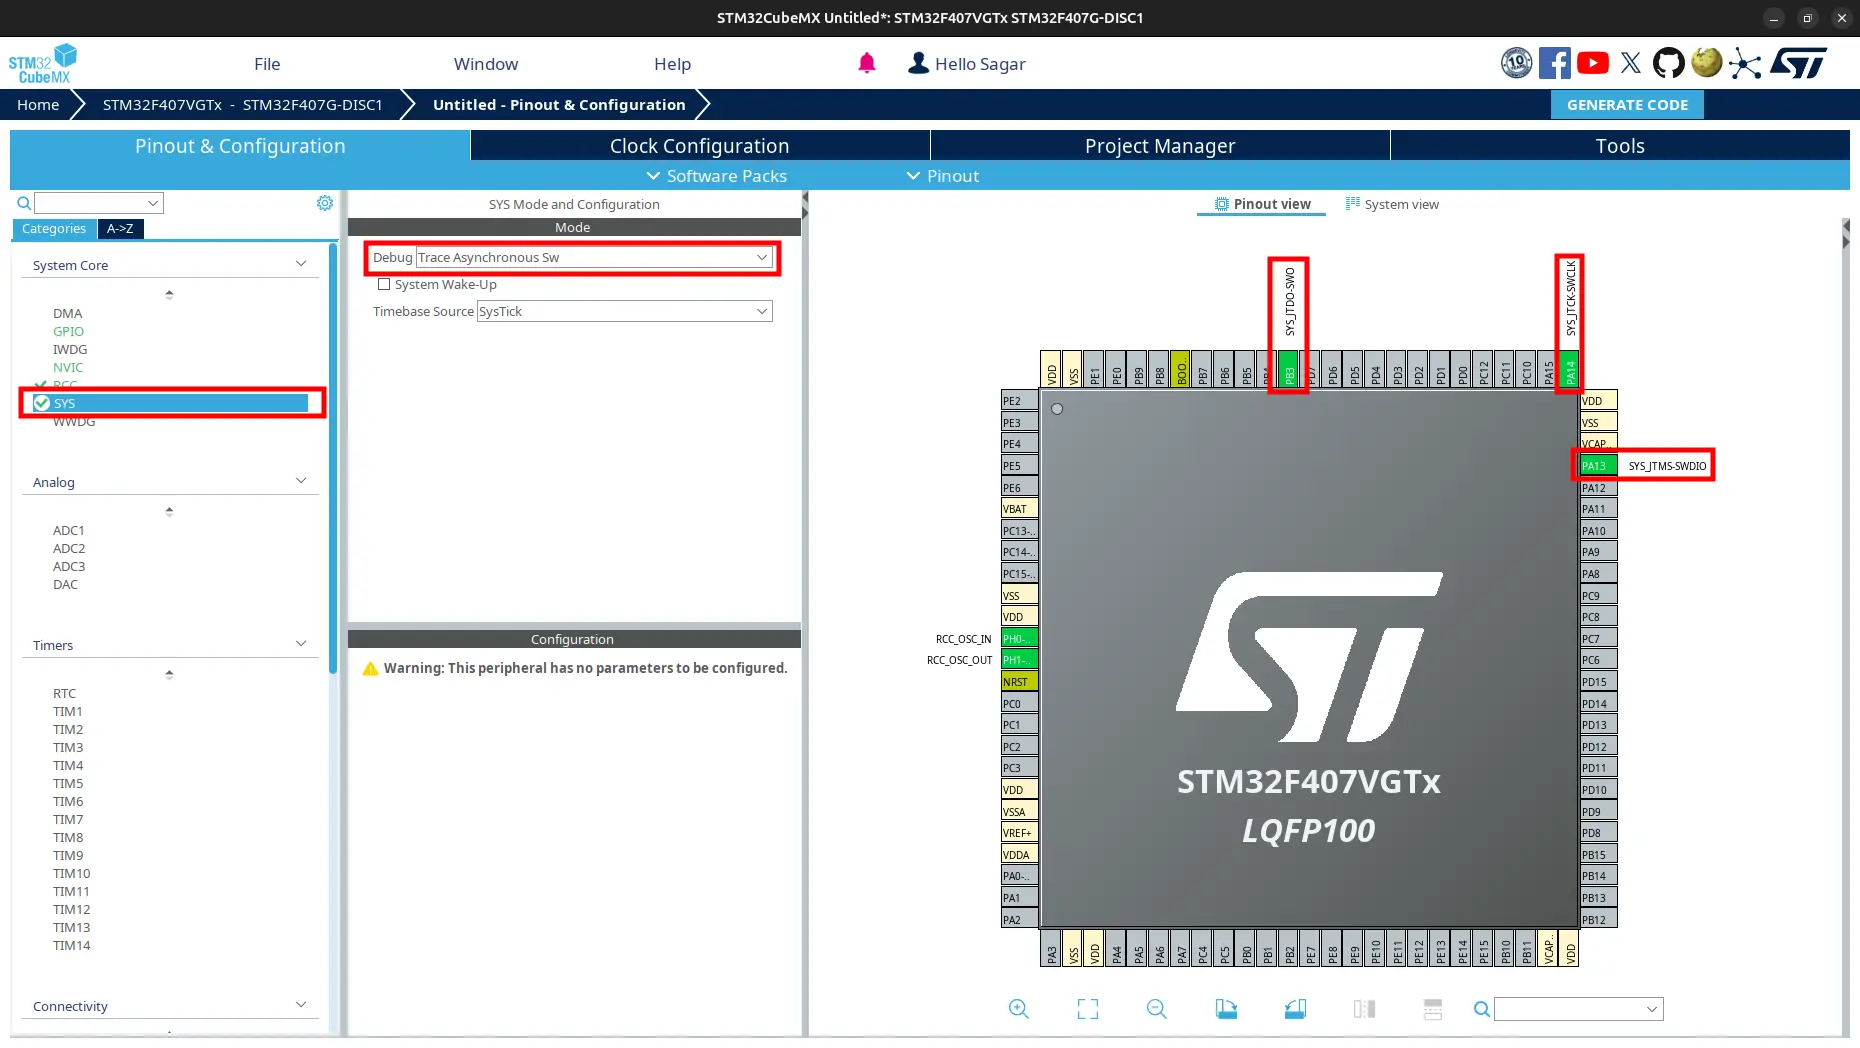Switch to System view
The image size is (1860, 1048).
(1392, 204)
